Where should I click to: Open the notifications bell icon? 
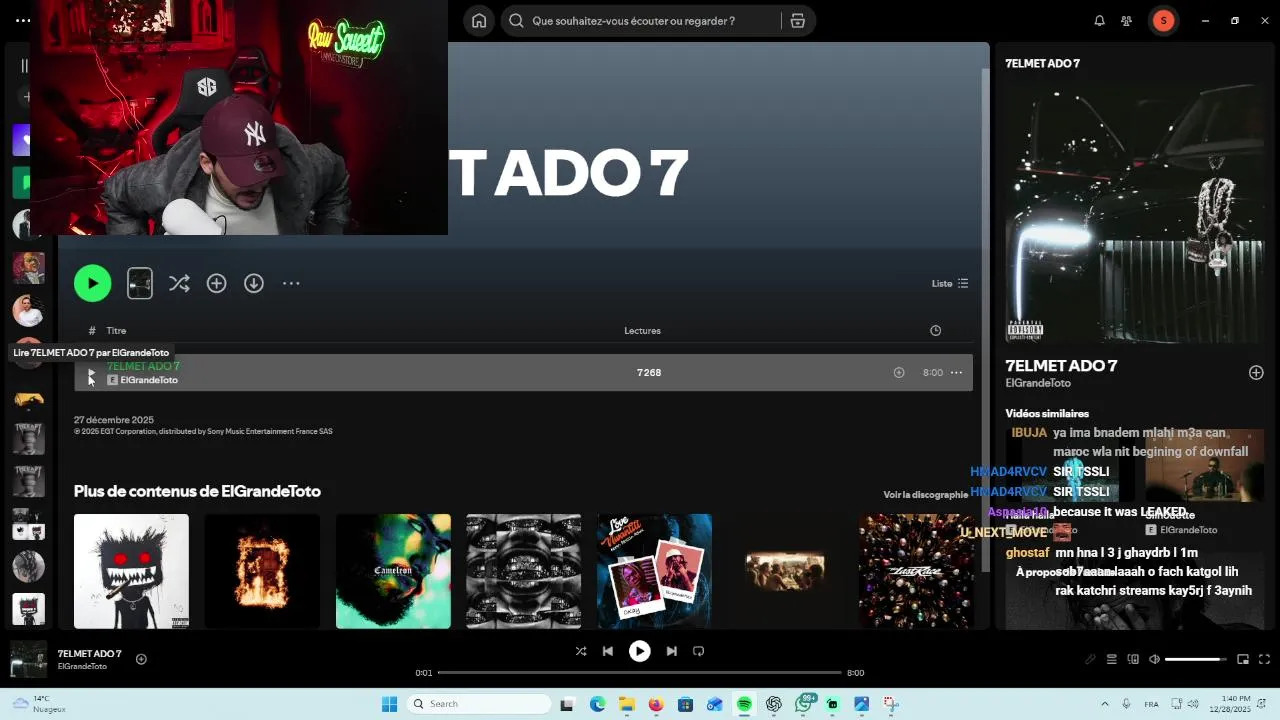pos(1099,21)
